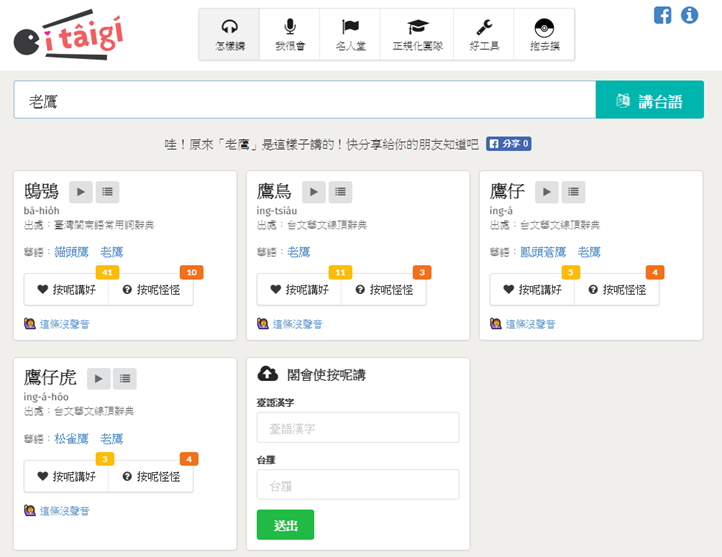This screenshot has height=557, width=722.
Task: Open the 怎樣講 headphone tab
Action: pos(229,35)
